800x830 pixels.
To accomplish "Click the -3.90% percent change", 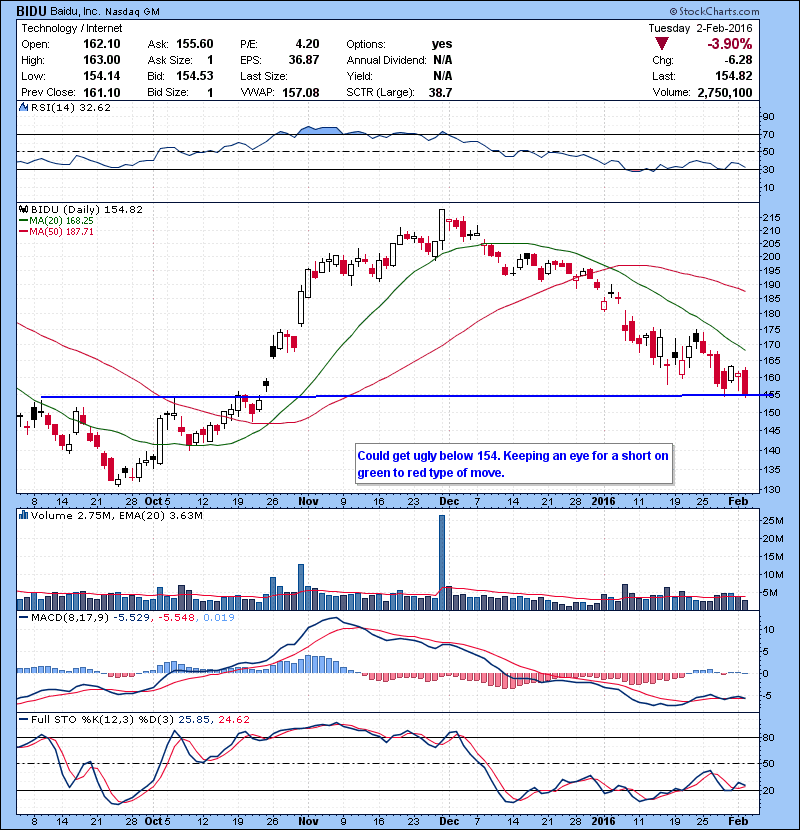I will click(x=730, y=44).
